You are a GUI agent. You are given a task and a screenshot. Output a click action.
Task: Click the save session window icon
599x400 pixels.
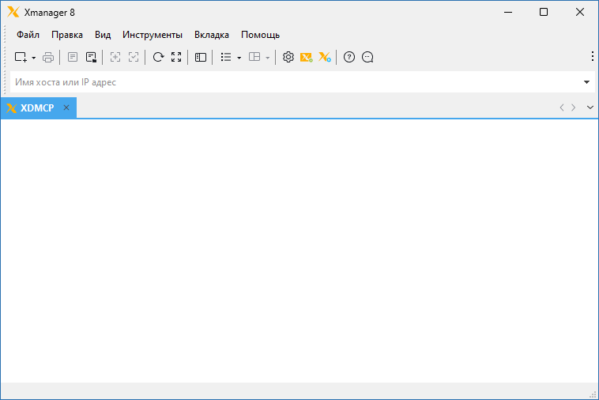pyautogui.click(x=91, y=57)
